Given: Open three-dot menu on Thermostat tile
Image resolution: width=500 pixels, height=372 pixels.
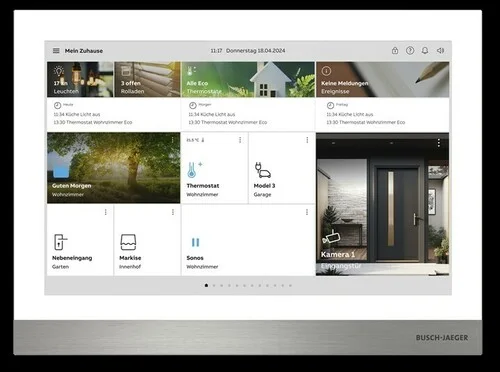Looking at the screenshot, I should point(240,140).
